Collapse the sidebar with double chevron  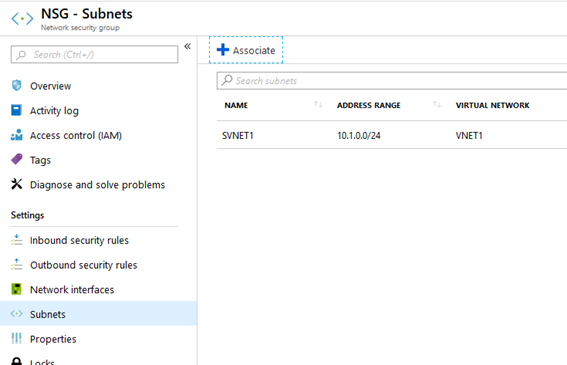point(187,46)
